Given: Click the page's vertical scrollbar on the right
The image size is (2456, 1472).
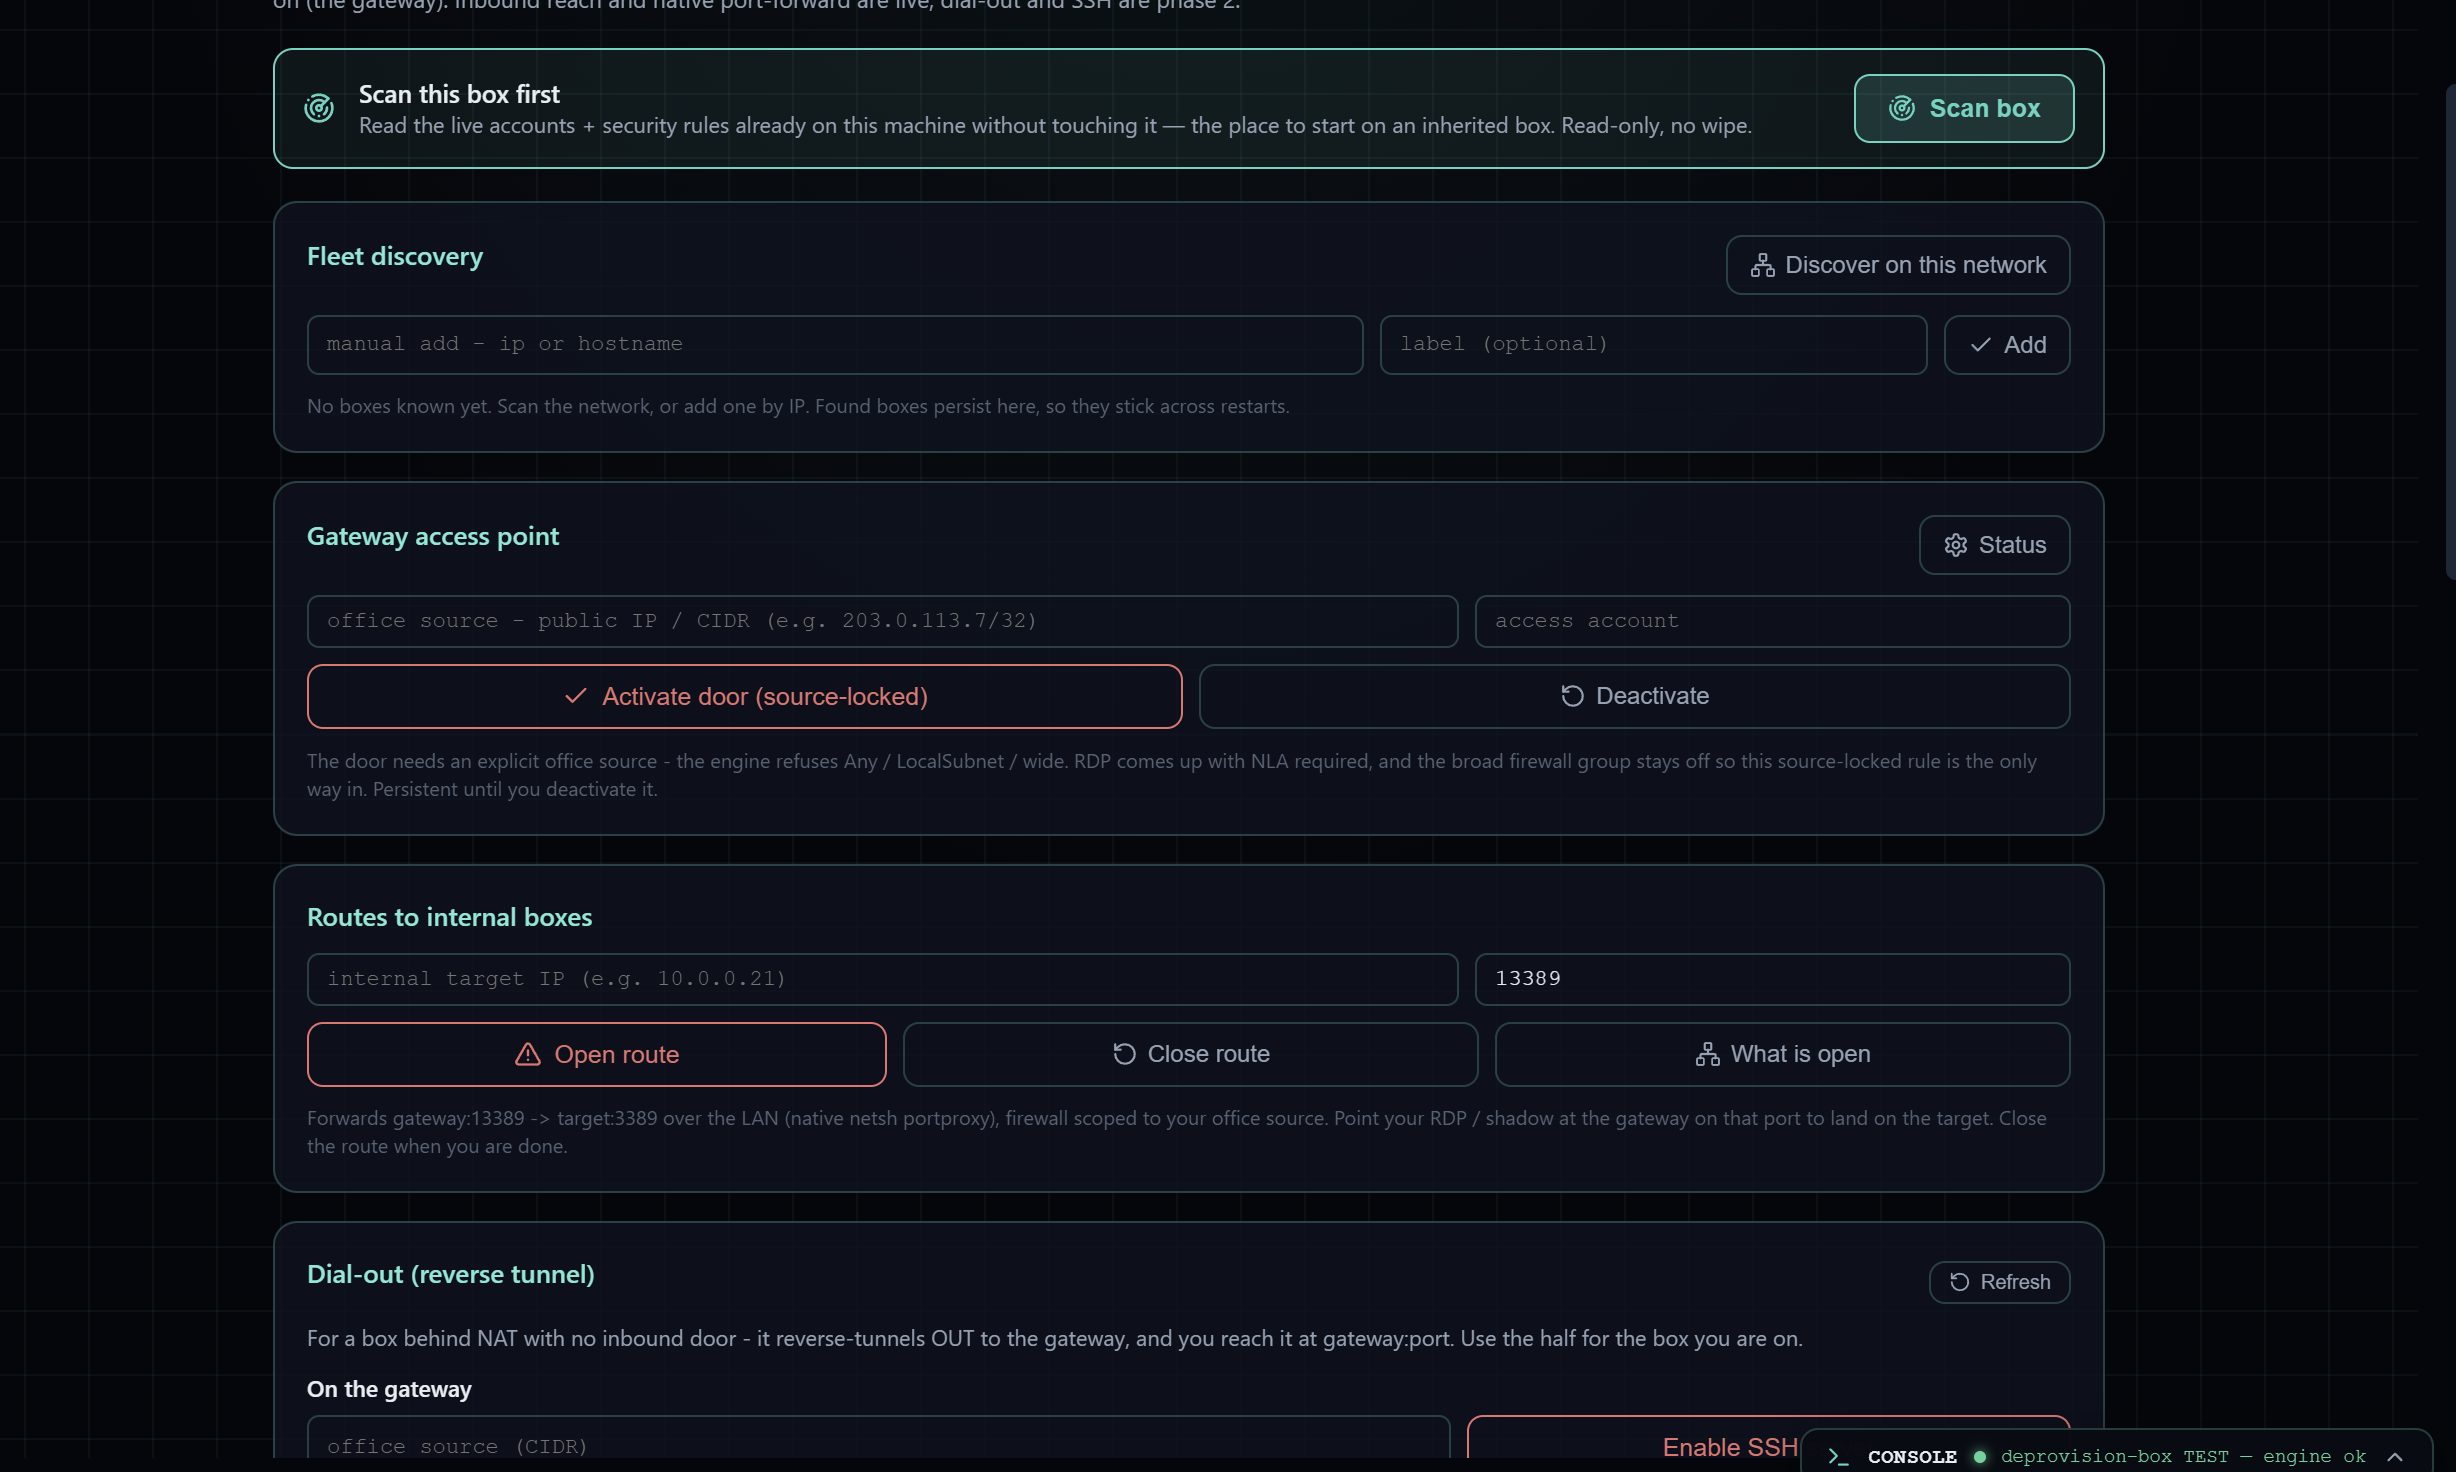Looking at the screenshot, I should (2450, 332).
